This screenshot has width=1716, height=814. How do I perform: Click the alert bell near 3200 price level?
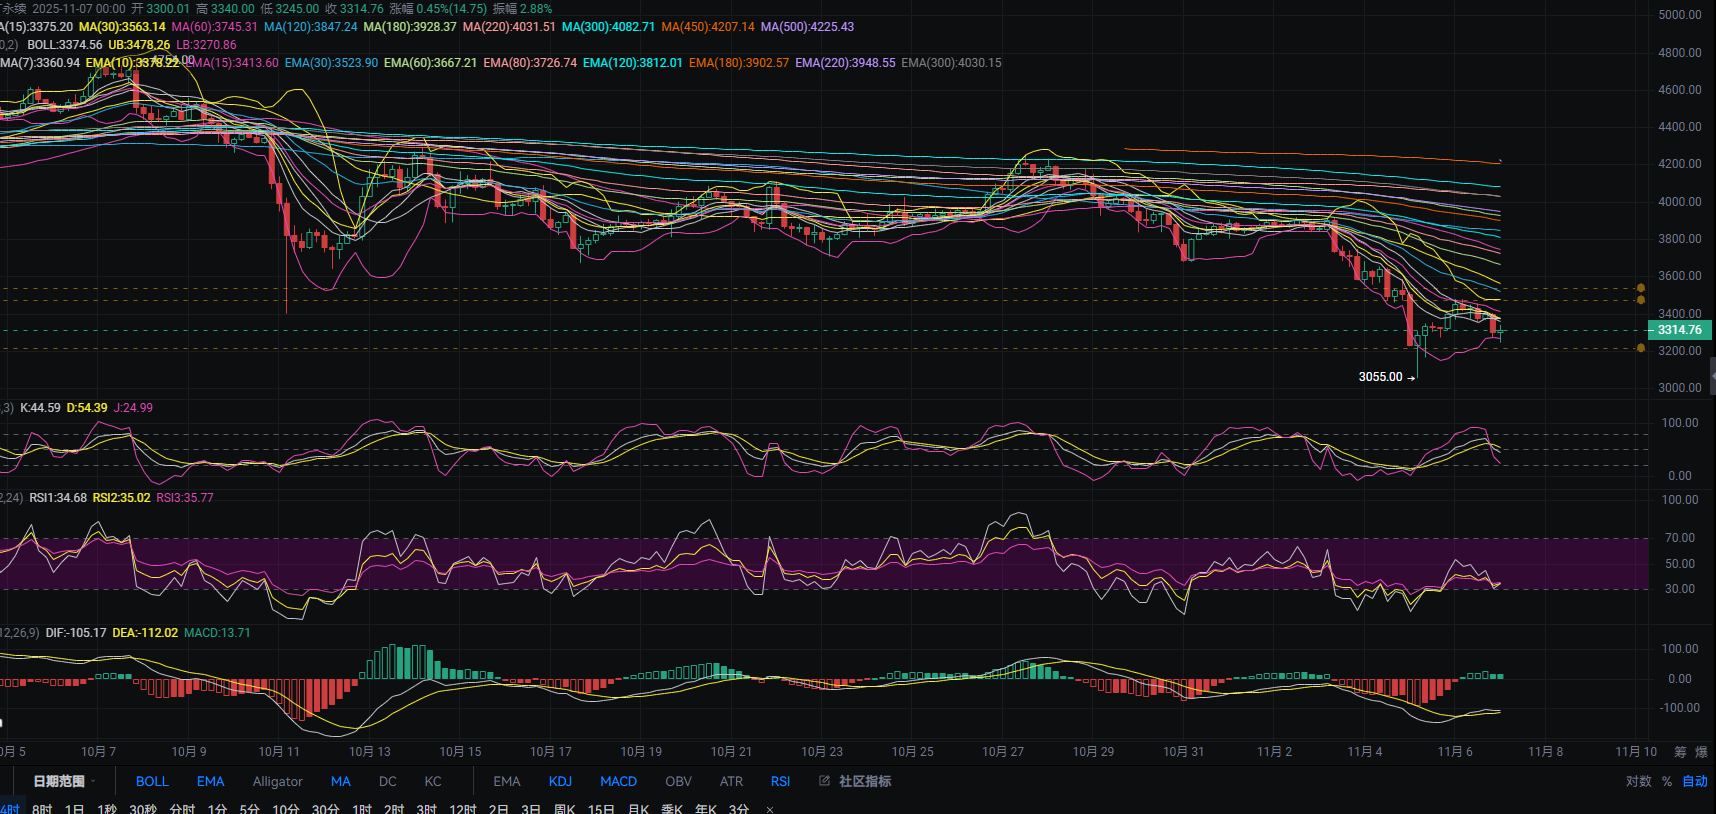pyautogui.click(x=1640, y=348)
